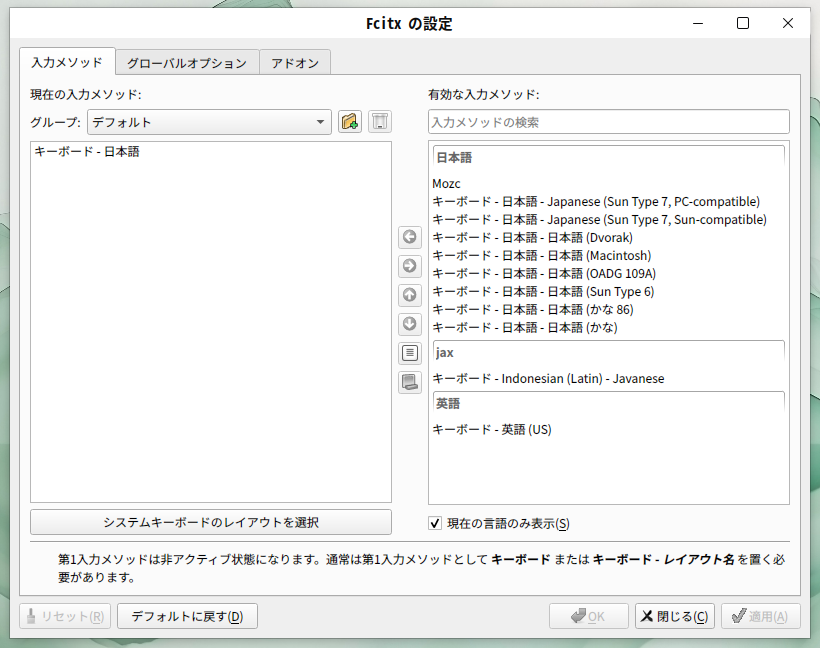Open the グローバルオプション tab
The image size is (820, 648).
[x=187, y=63]
